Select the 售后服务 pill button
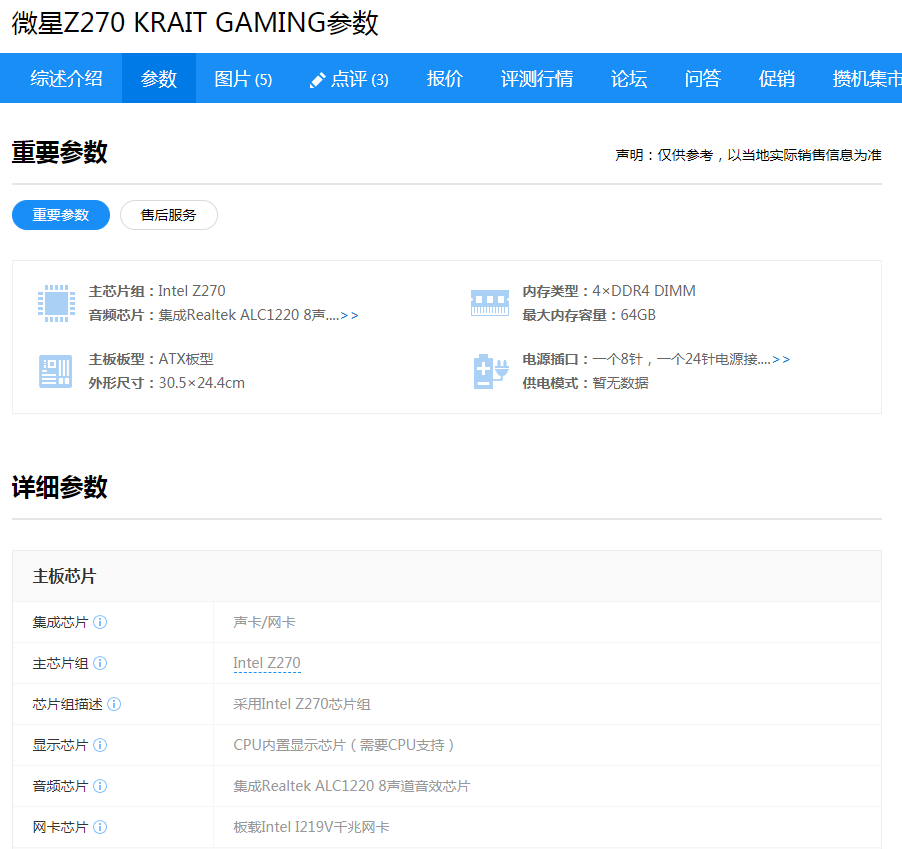The height and width of the screenshot is (849, 902). coord(169,215)
